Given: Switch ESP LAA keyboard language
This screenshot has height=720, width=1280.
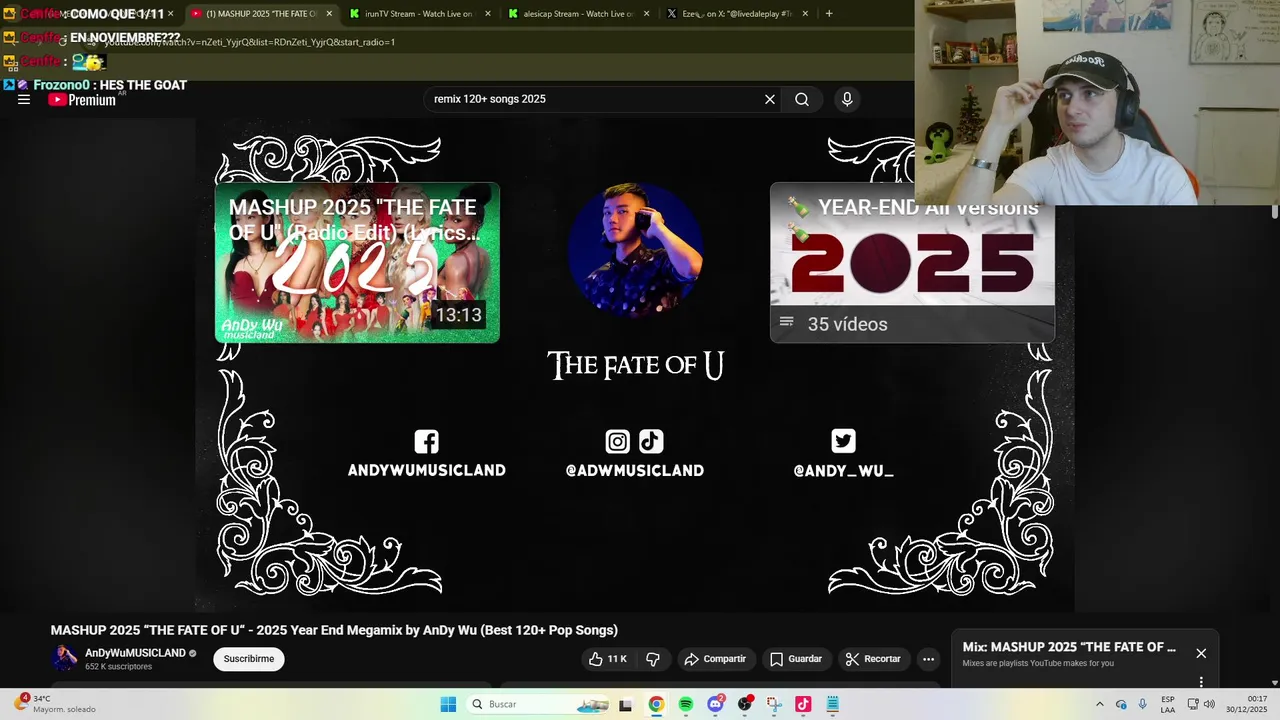Looking at the screenshot, I should coord(1168,704).
